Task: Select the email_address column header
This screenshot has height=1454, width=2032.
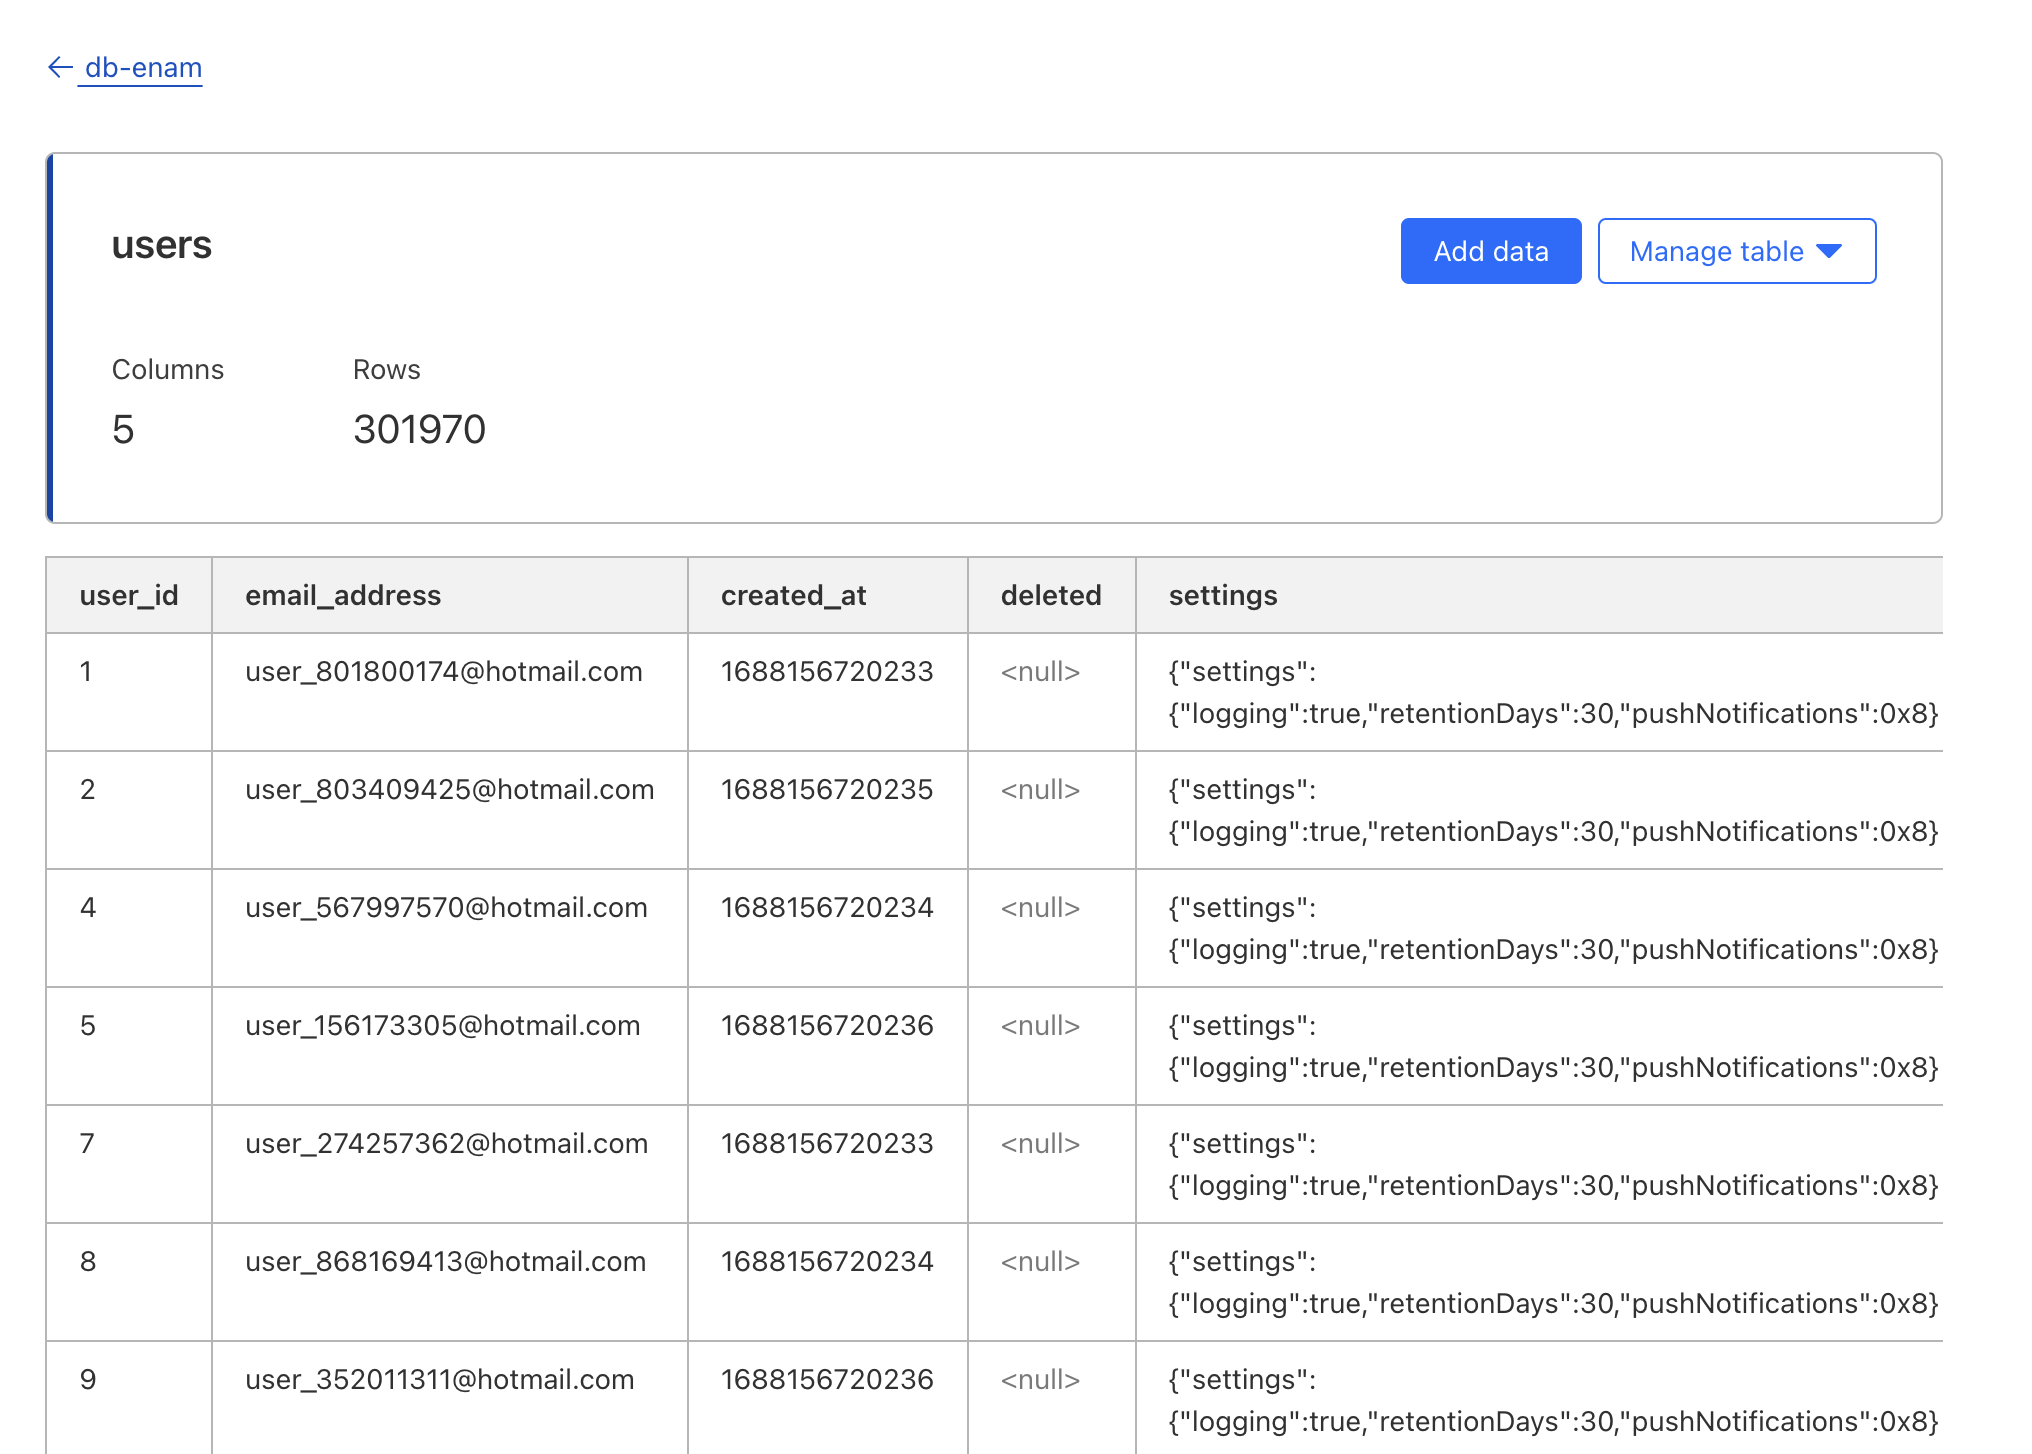Action: [x=343, y=595]
